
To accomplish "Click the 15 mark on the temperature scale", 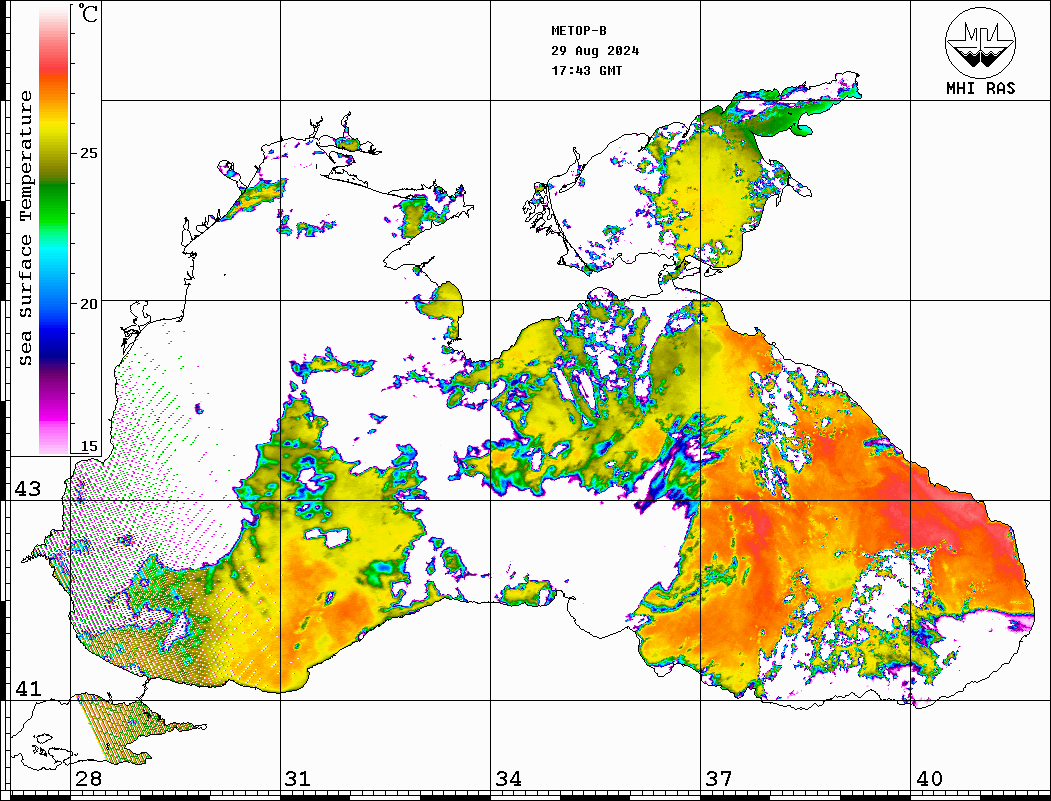I will click(88, 446).
